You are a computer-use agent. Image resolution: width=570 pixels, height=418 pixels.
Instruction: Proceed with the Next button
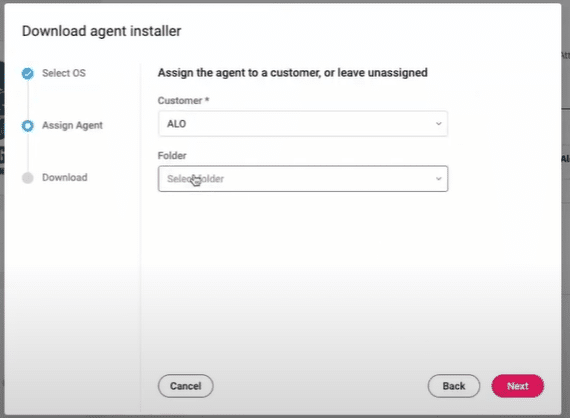[518, 386]
